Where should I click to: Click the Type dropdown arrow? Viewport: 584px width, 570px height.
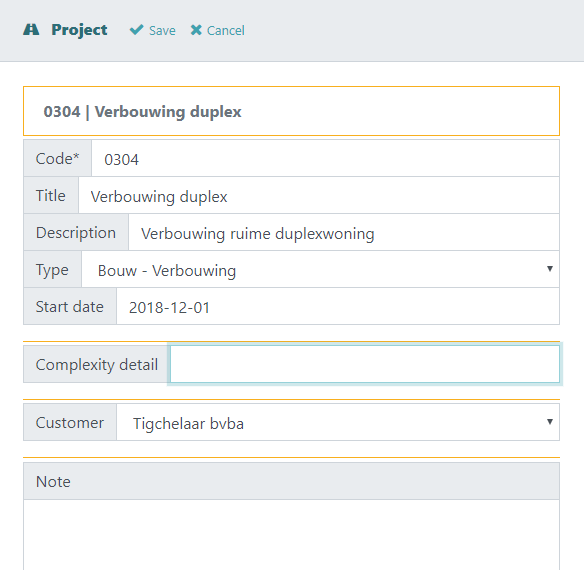tap(550, 269)
